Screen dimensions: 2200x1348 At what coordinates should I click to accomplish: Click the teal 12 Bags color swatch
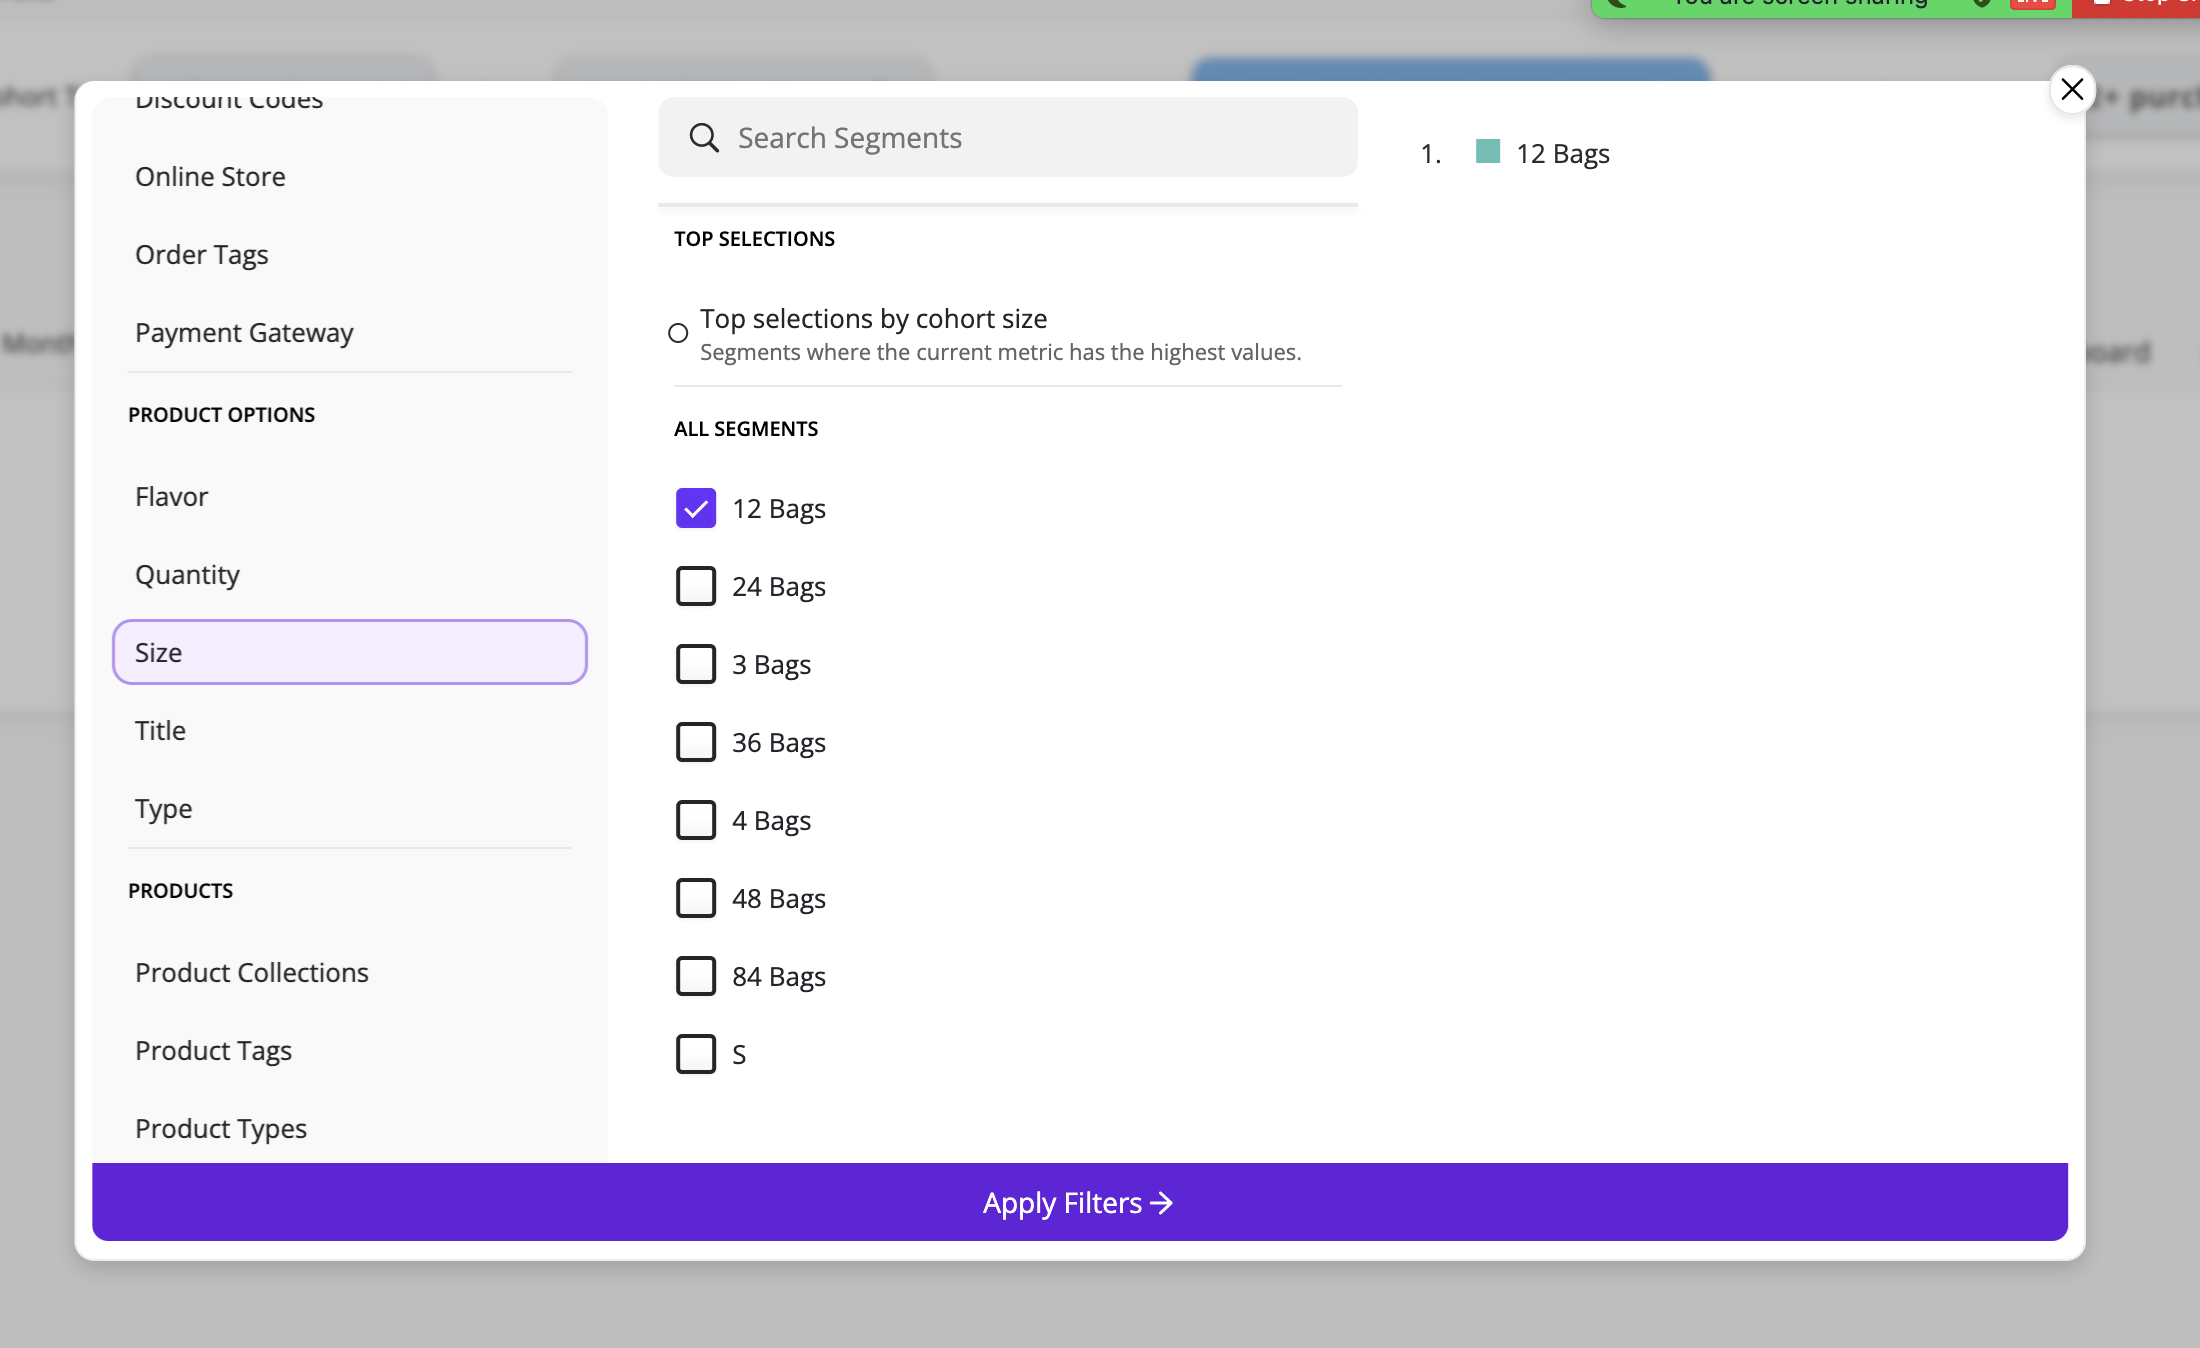point(1487,152)
